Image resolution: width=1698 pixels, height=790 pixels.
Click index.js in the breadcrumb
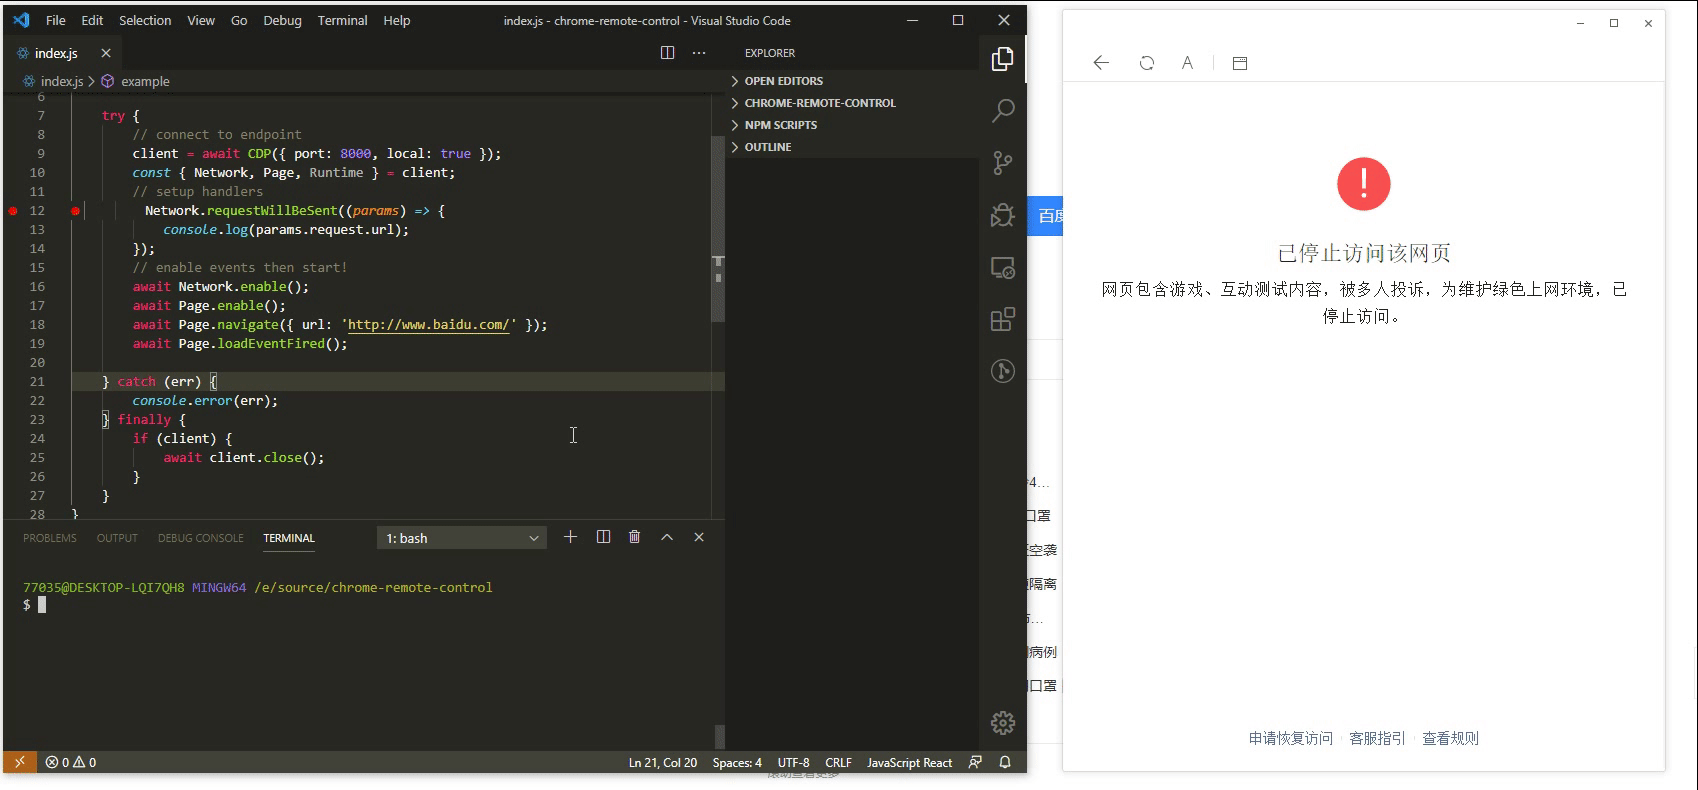pos(61,81)
